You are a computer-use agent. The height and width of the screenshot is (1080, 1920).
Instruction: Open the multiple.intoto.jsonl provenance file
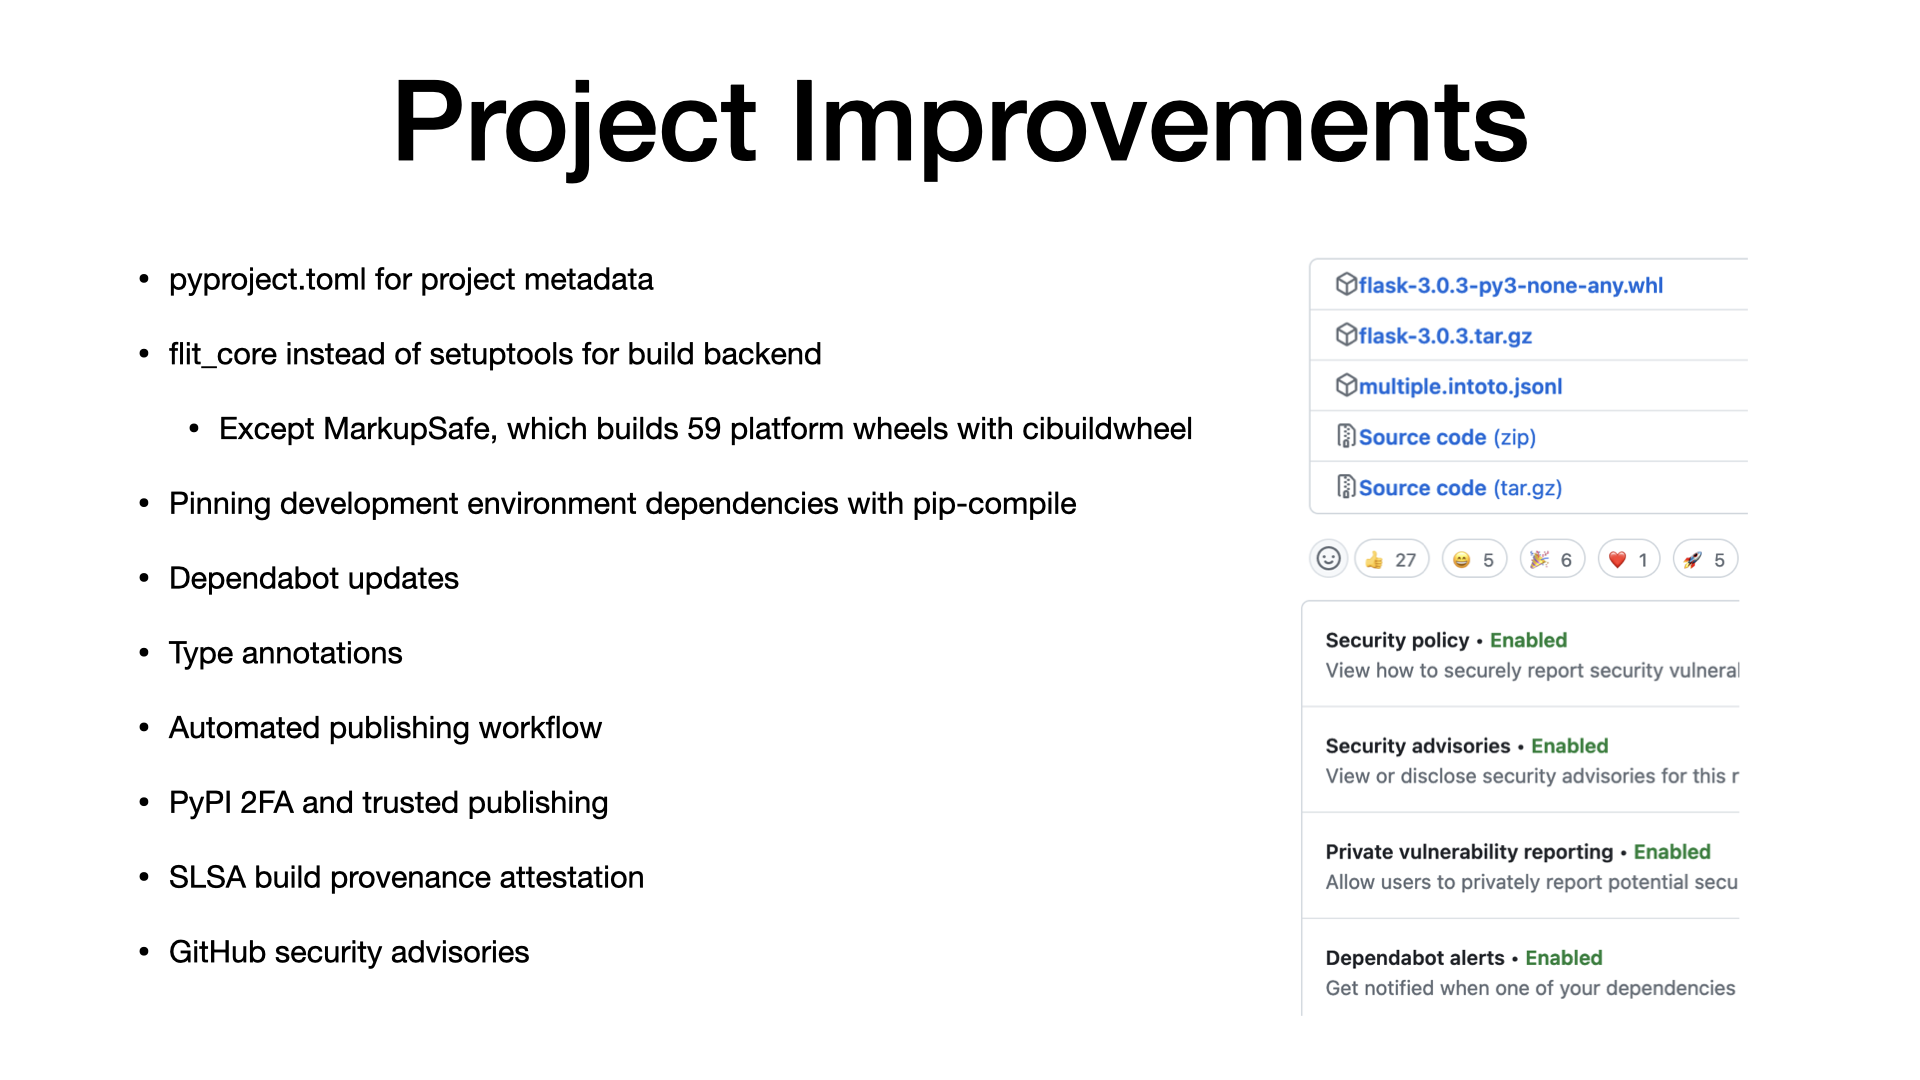(x=1460, y=387)
